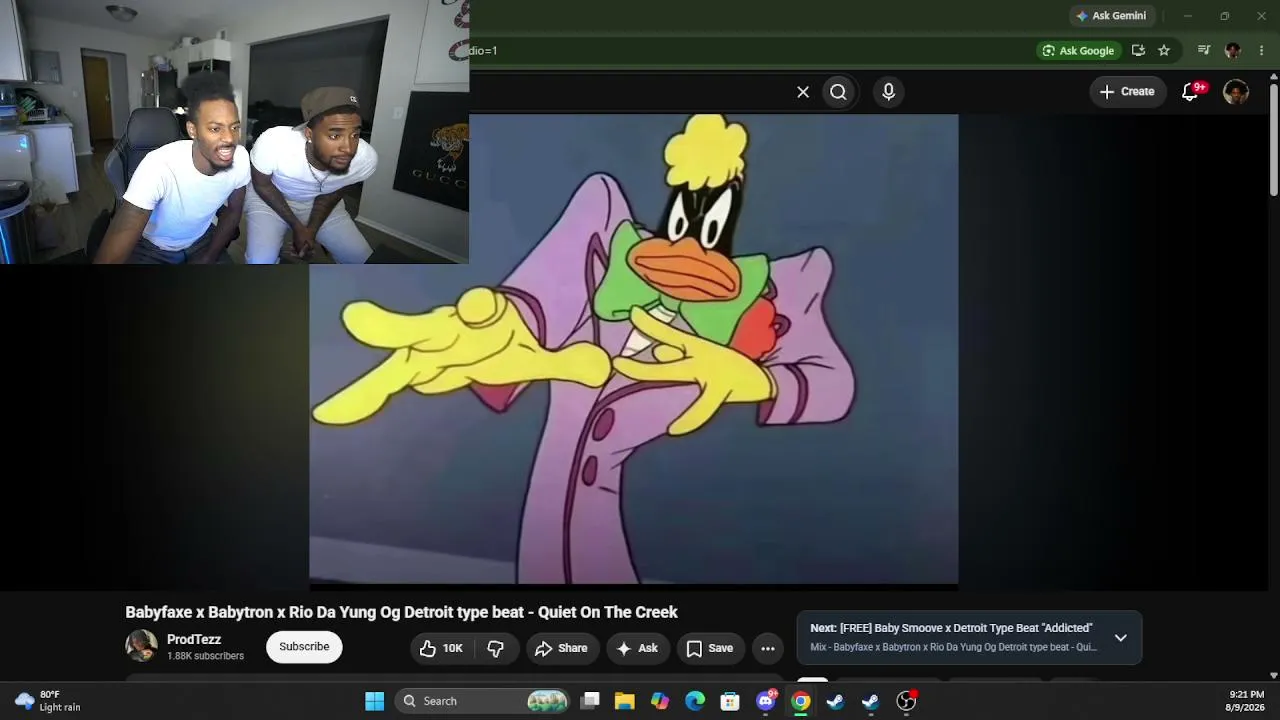Dislike the video with thumbs down
This screenshot has width=1280, height=720.
tap(495, 648)
